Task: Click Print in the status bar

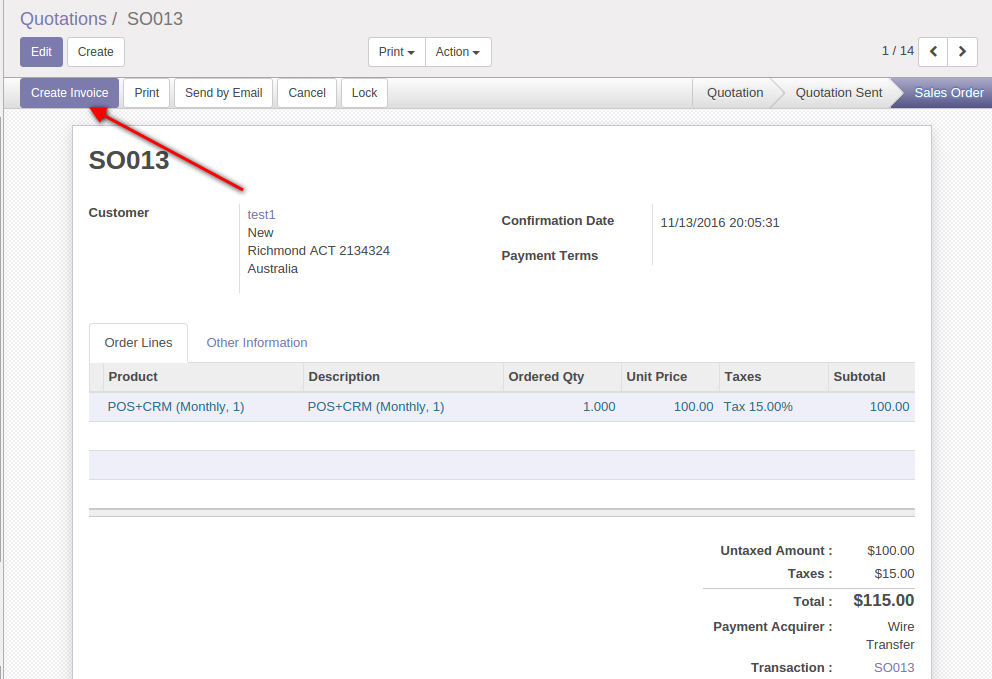Action: 147,93
